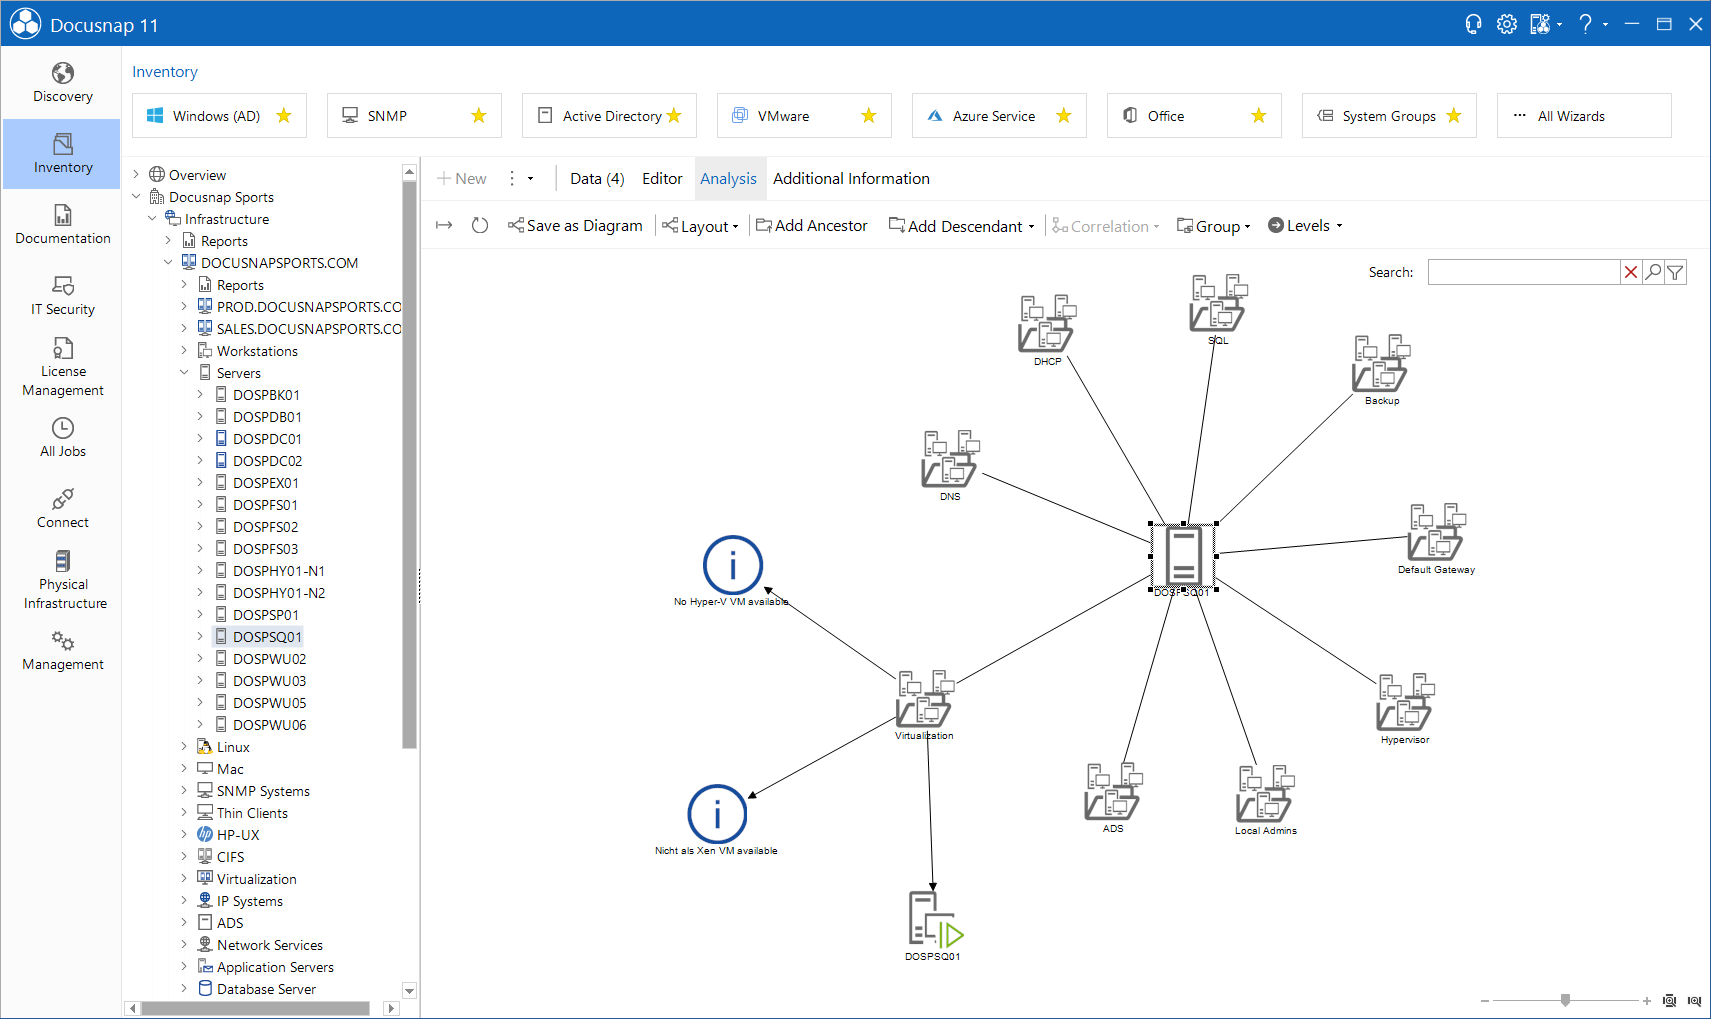Click the refresh icon in the analysis toolbar
This screenshot has width=1711, height=1019.
tap(480, 226)
